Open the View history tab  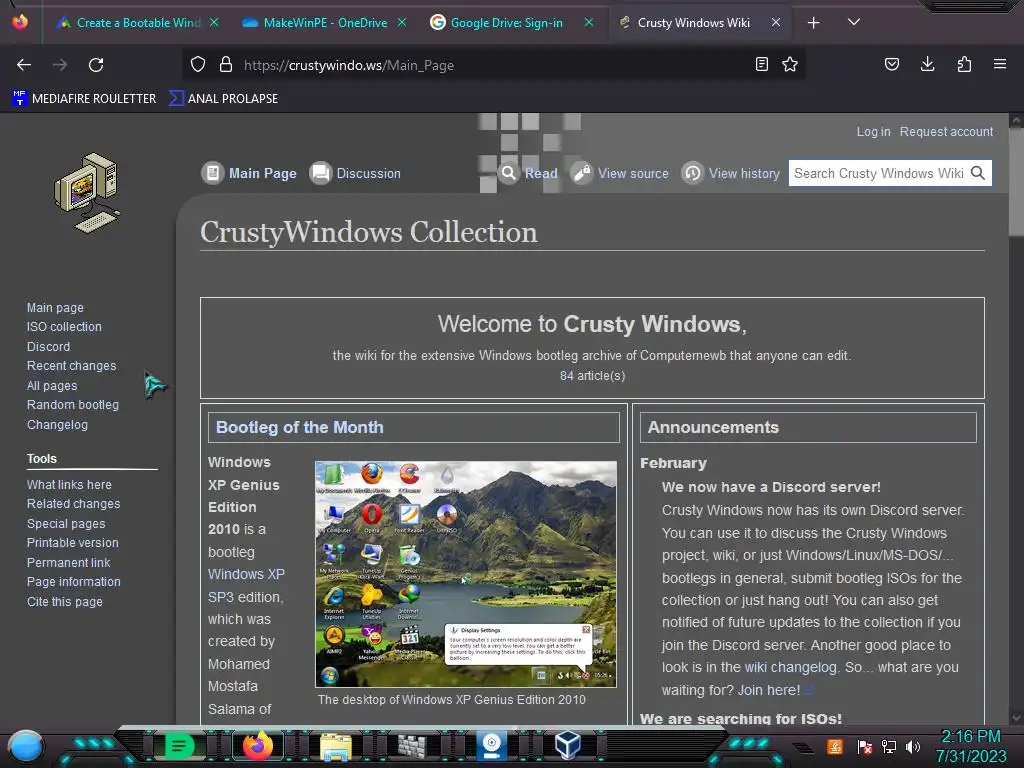click(x=731, y=173)
